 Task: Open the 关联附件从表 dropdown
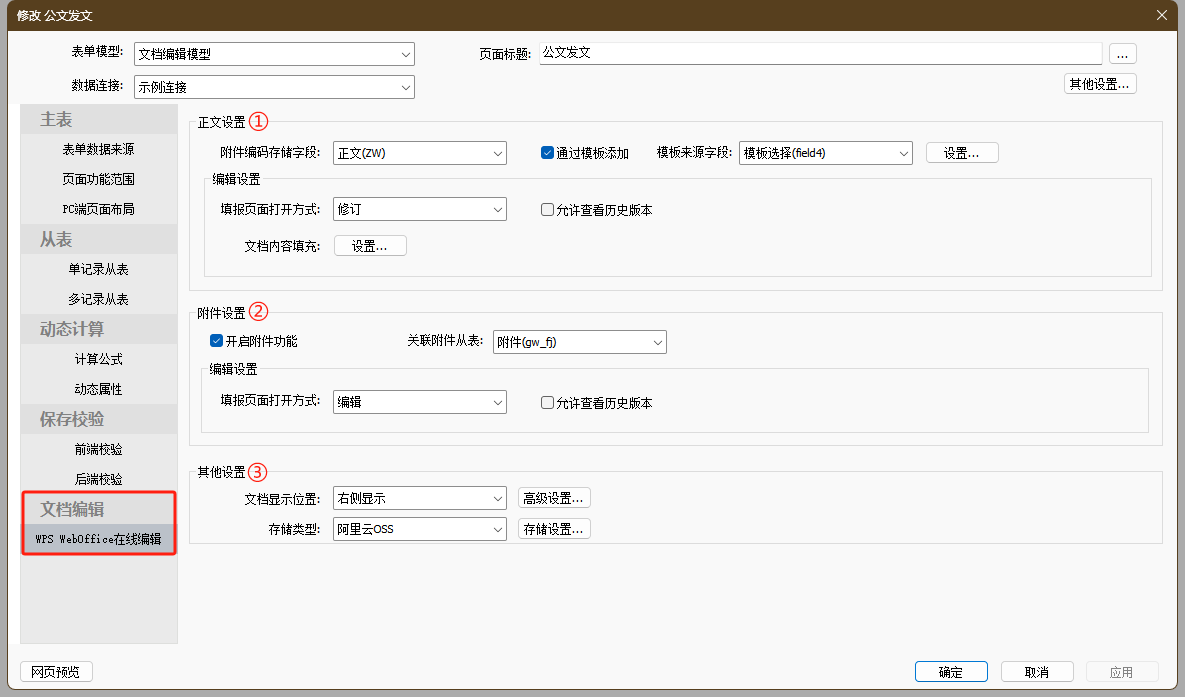580,342
